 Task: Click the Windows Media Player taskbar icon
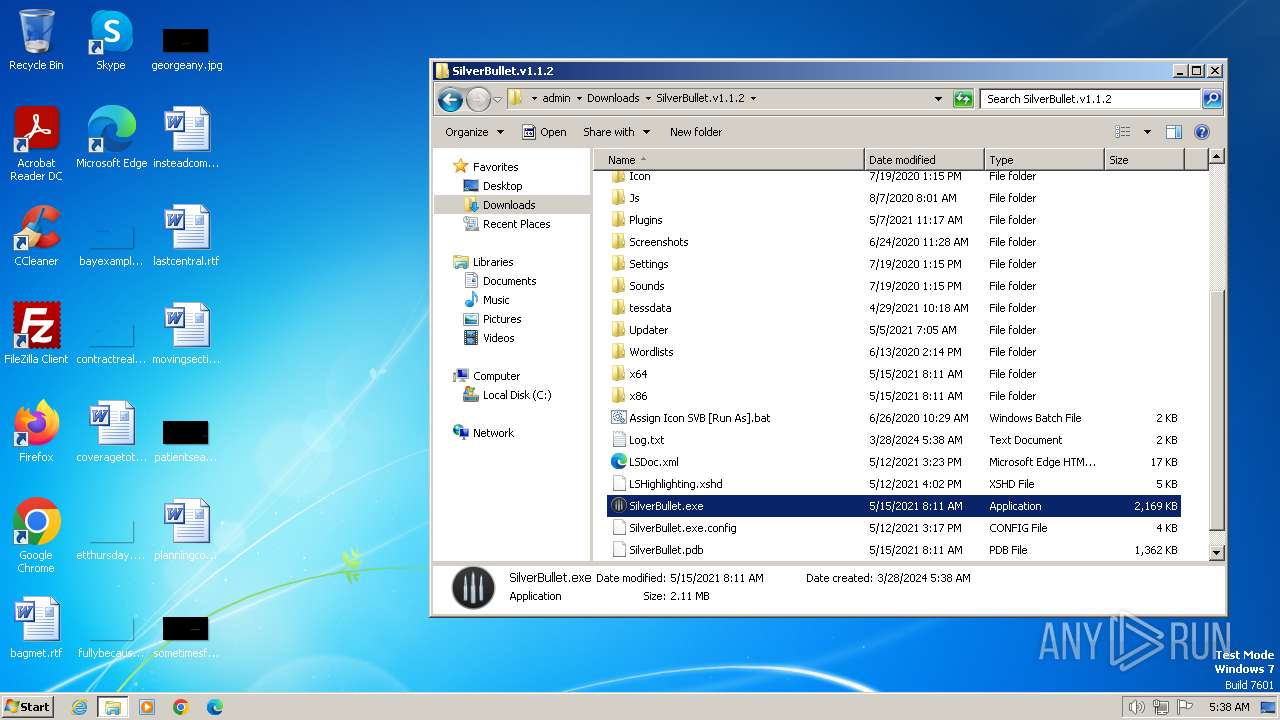pyautogui.click(x=147, y=707)
